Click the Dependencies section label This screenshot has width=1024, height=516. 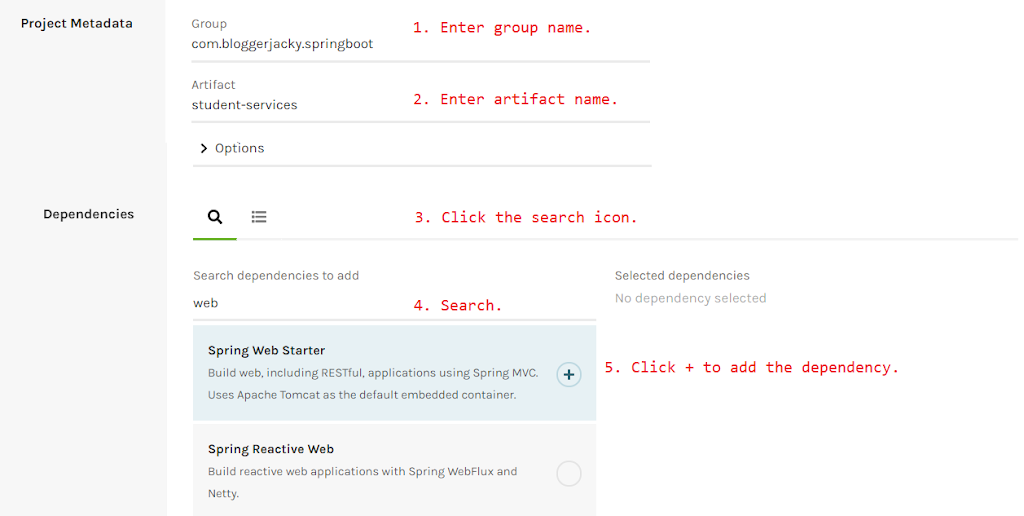pyautogui.click(x=88, y=214)
